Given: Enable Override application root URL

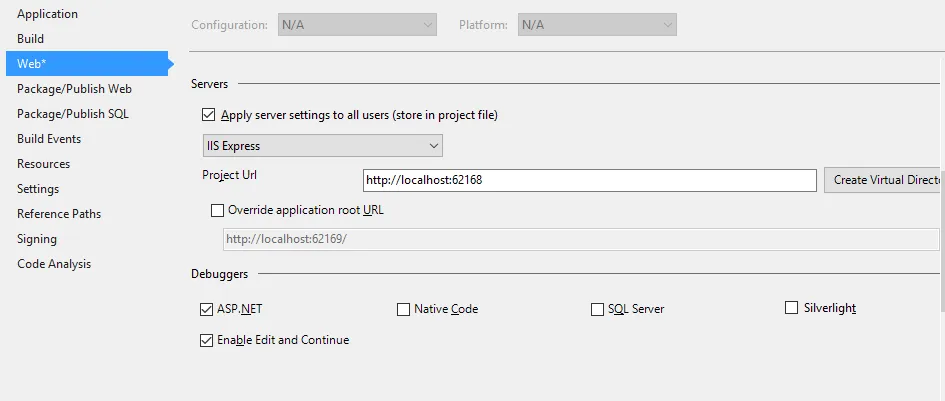Looking at the screenshot, I should tap(218, 210).
